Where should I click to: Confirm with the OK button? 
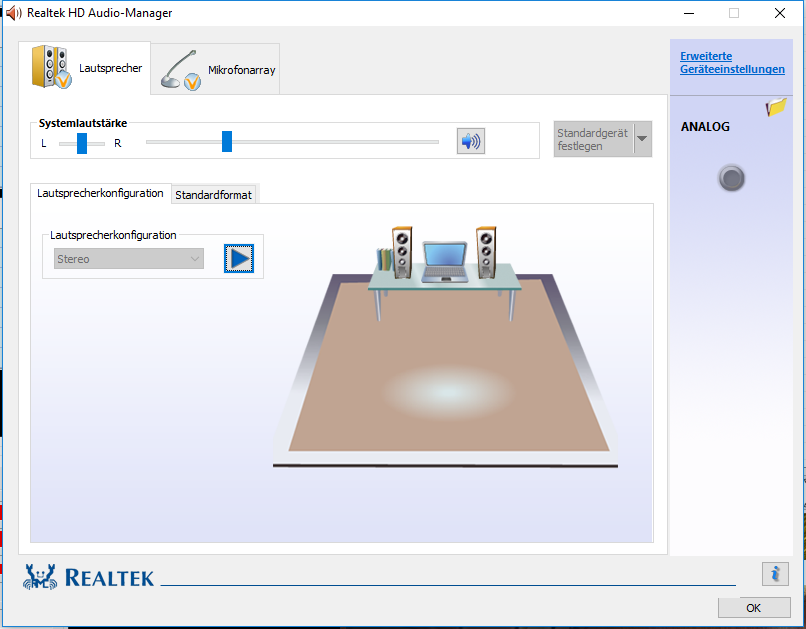click(x=754, y=608)
